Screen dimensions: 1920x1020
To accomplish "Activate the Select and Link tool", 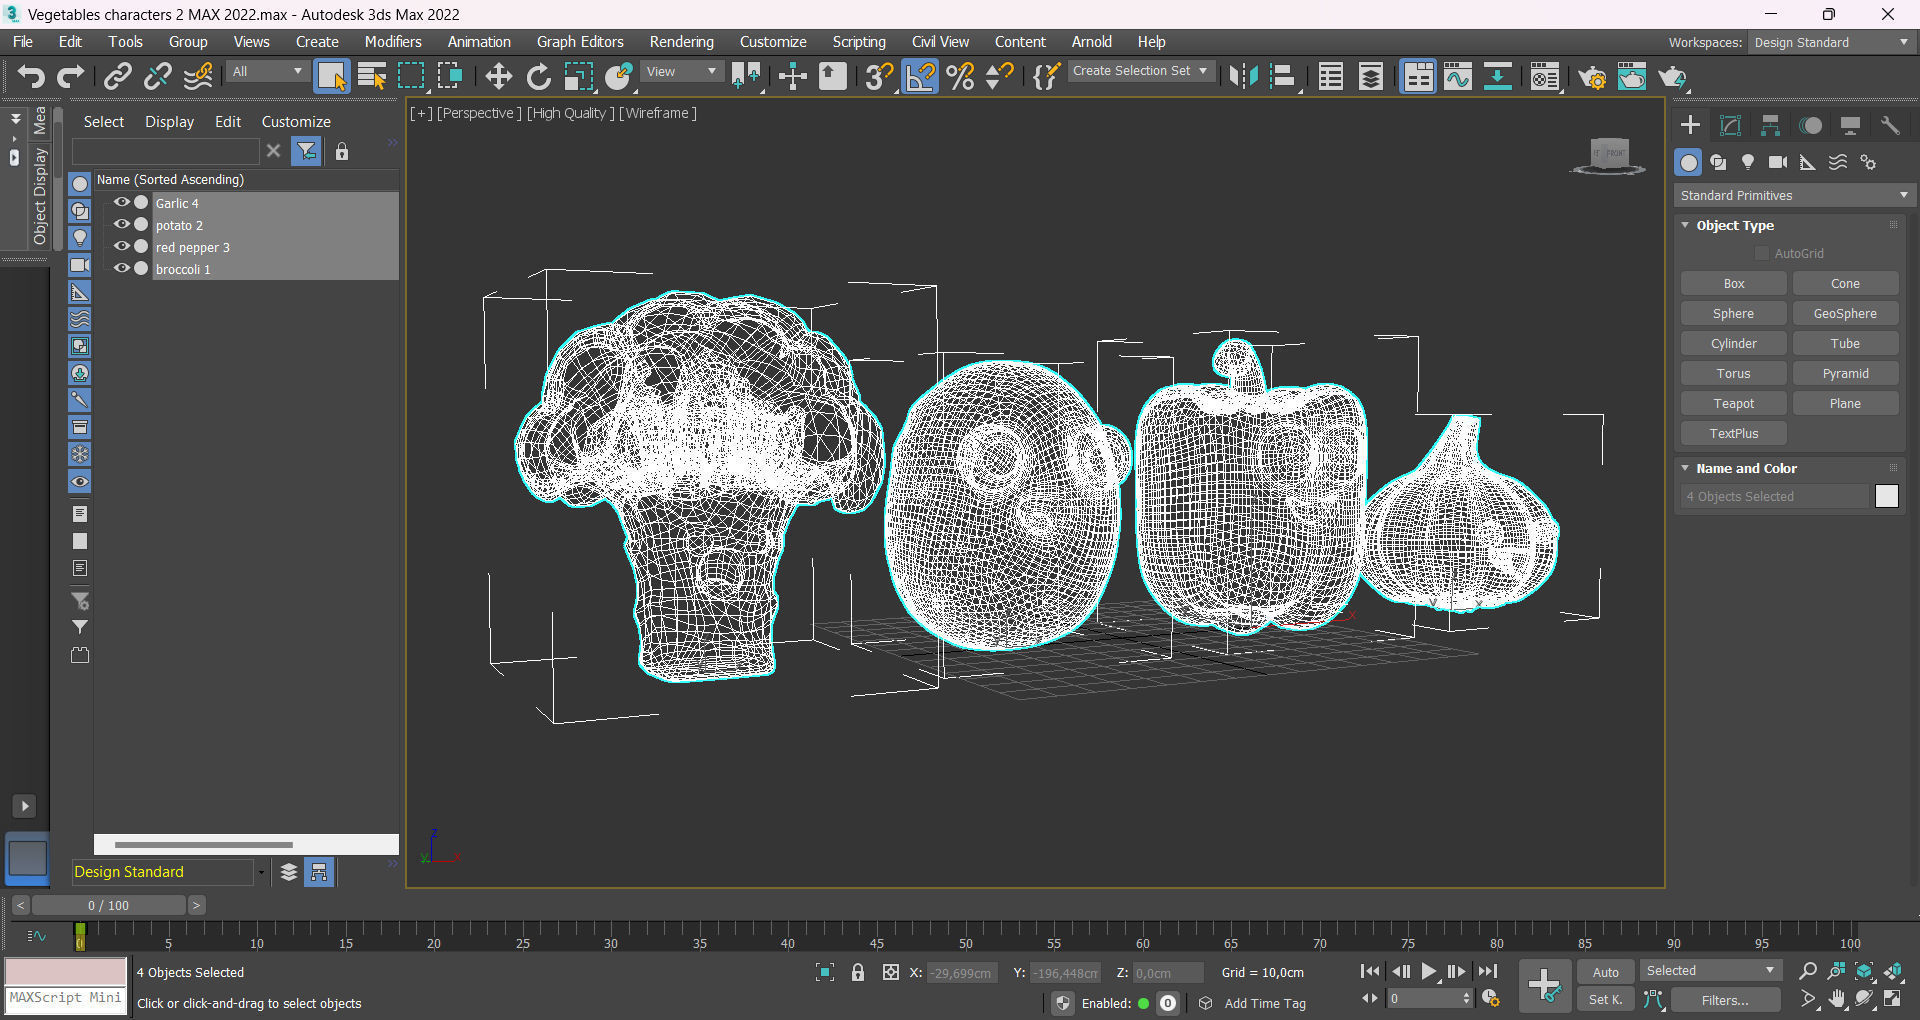I will (x=118, y=77).
